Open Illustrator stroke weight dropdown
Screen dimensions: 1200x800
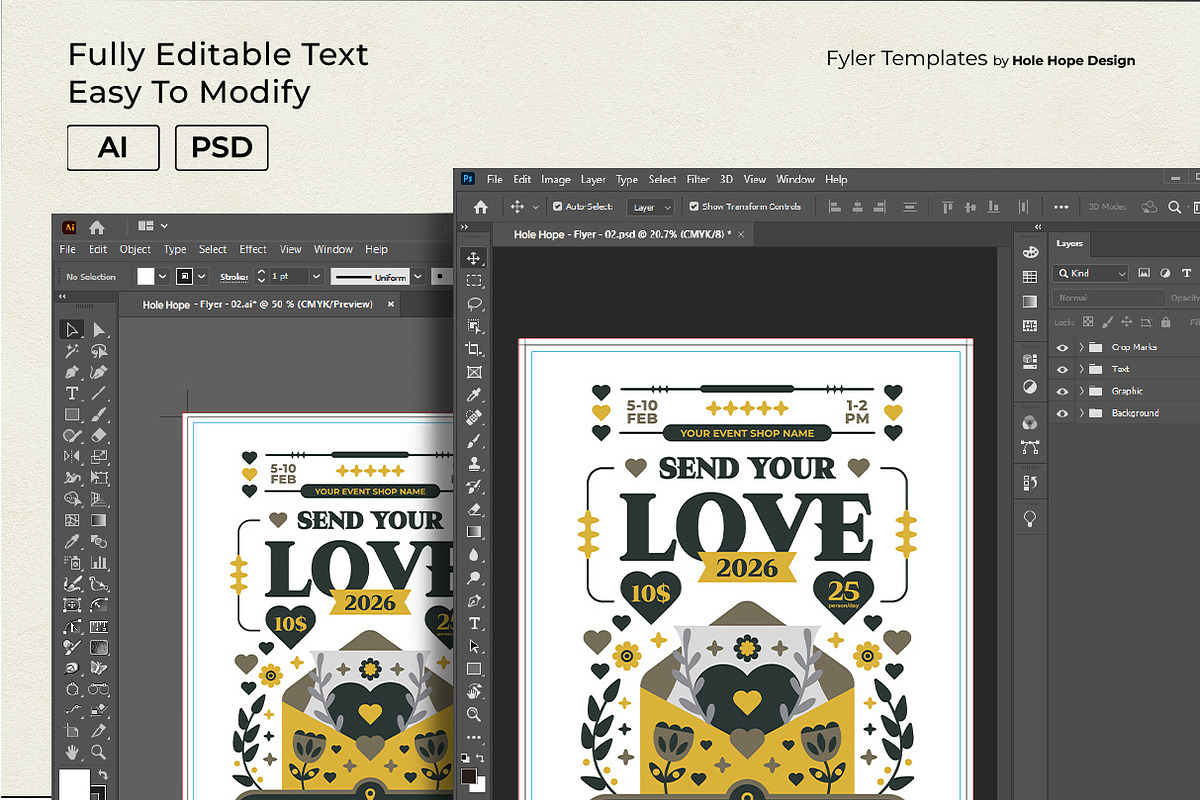coord(317,276)
